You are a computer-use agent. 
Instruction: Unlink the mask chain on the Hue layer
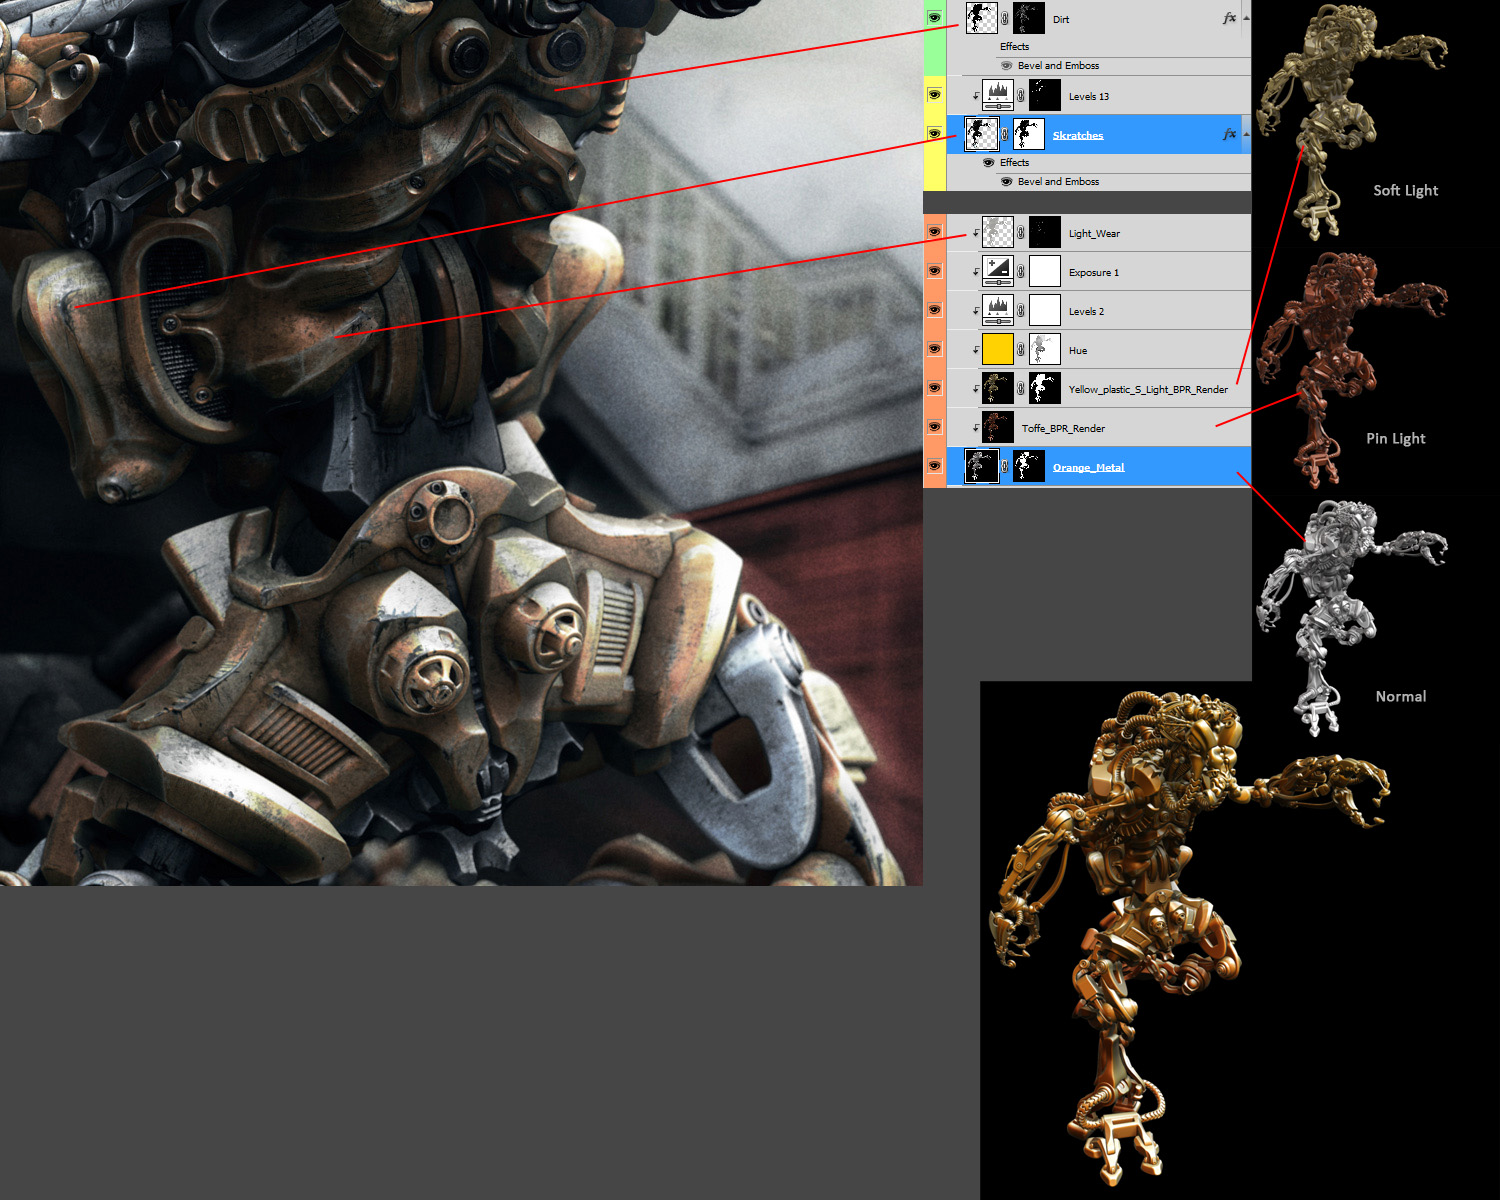point(1021,350)
